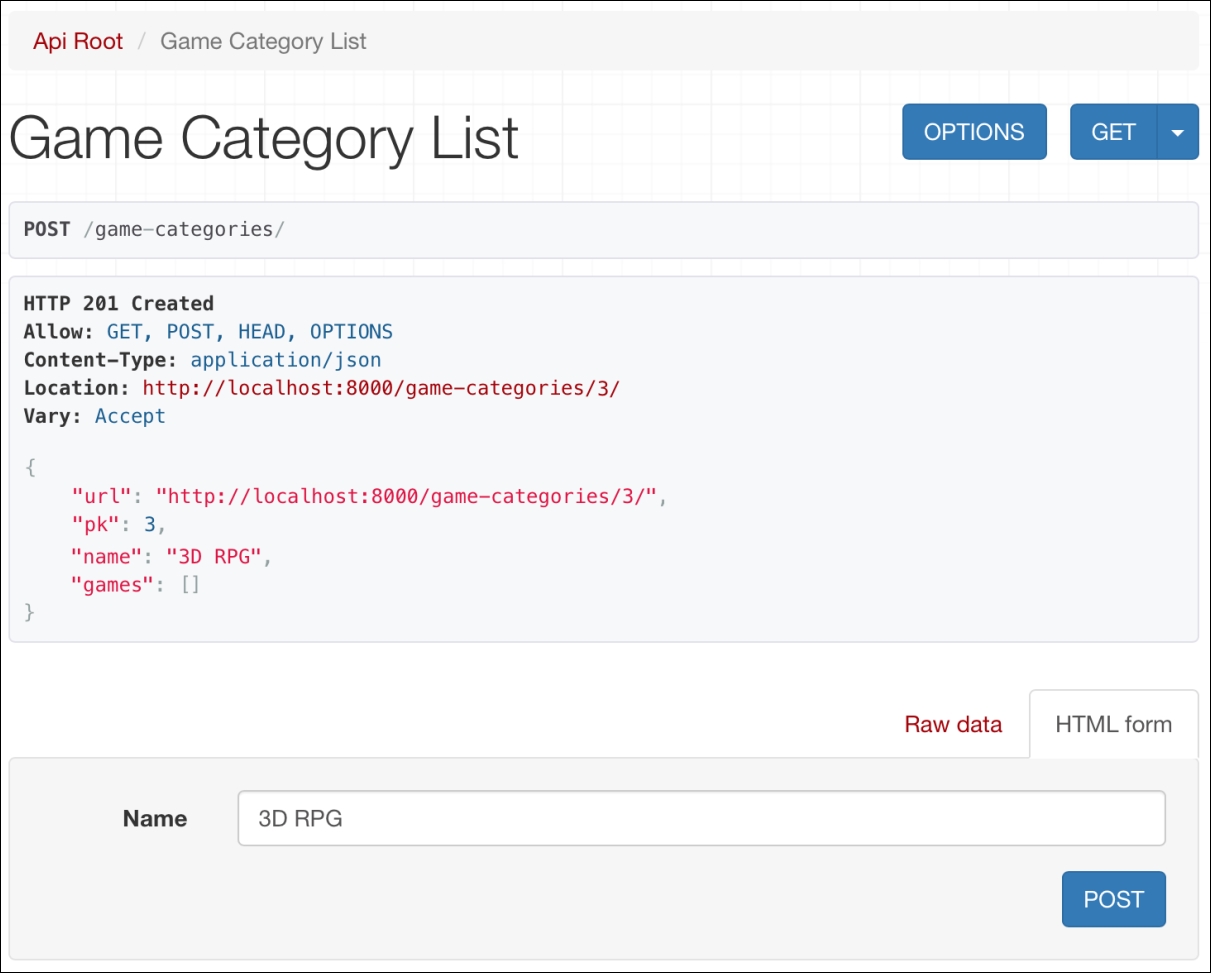This screenshot has height=973, width=1211.
Task: Click the Name field label
Action: [x=155, y=818]
